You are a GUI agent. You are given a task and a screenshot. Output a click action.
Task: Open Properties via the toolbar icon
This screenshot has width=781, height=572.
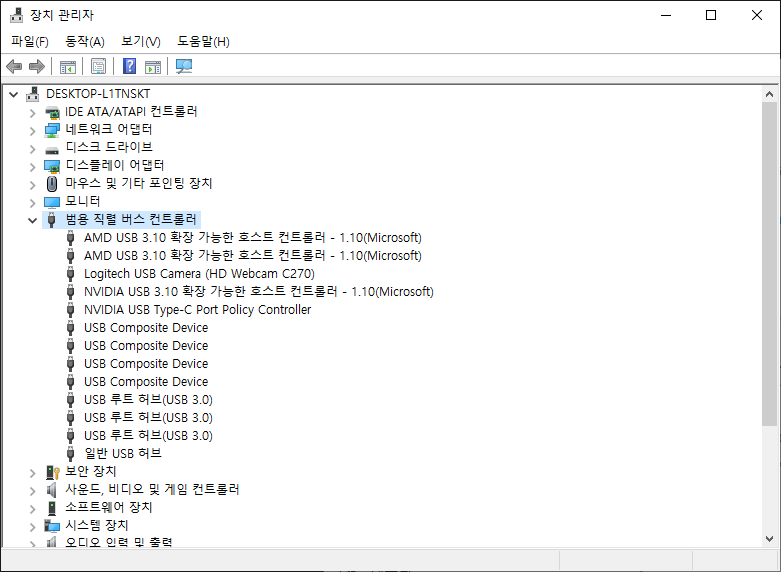pyautogui.click(x=99, y=66)
